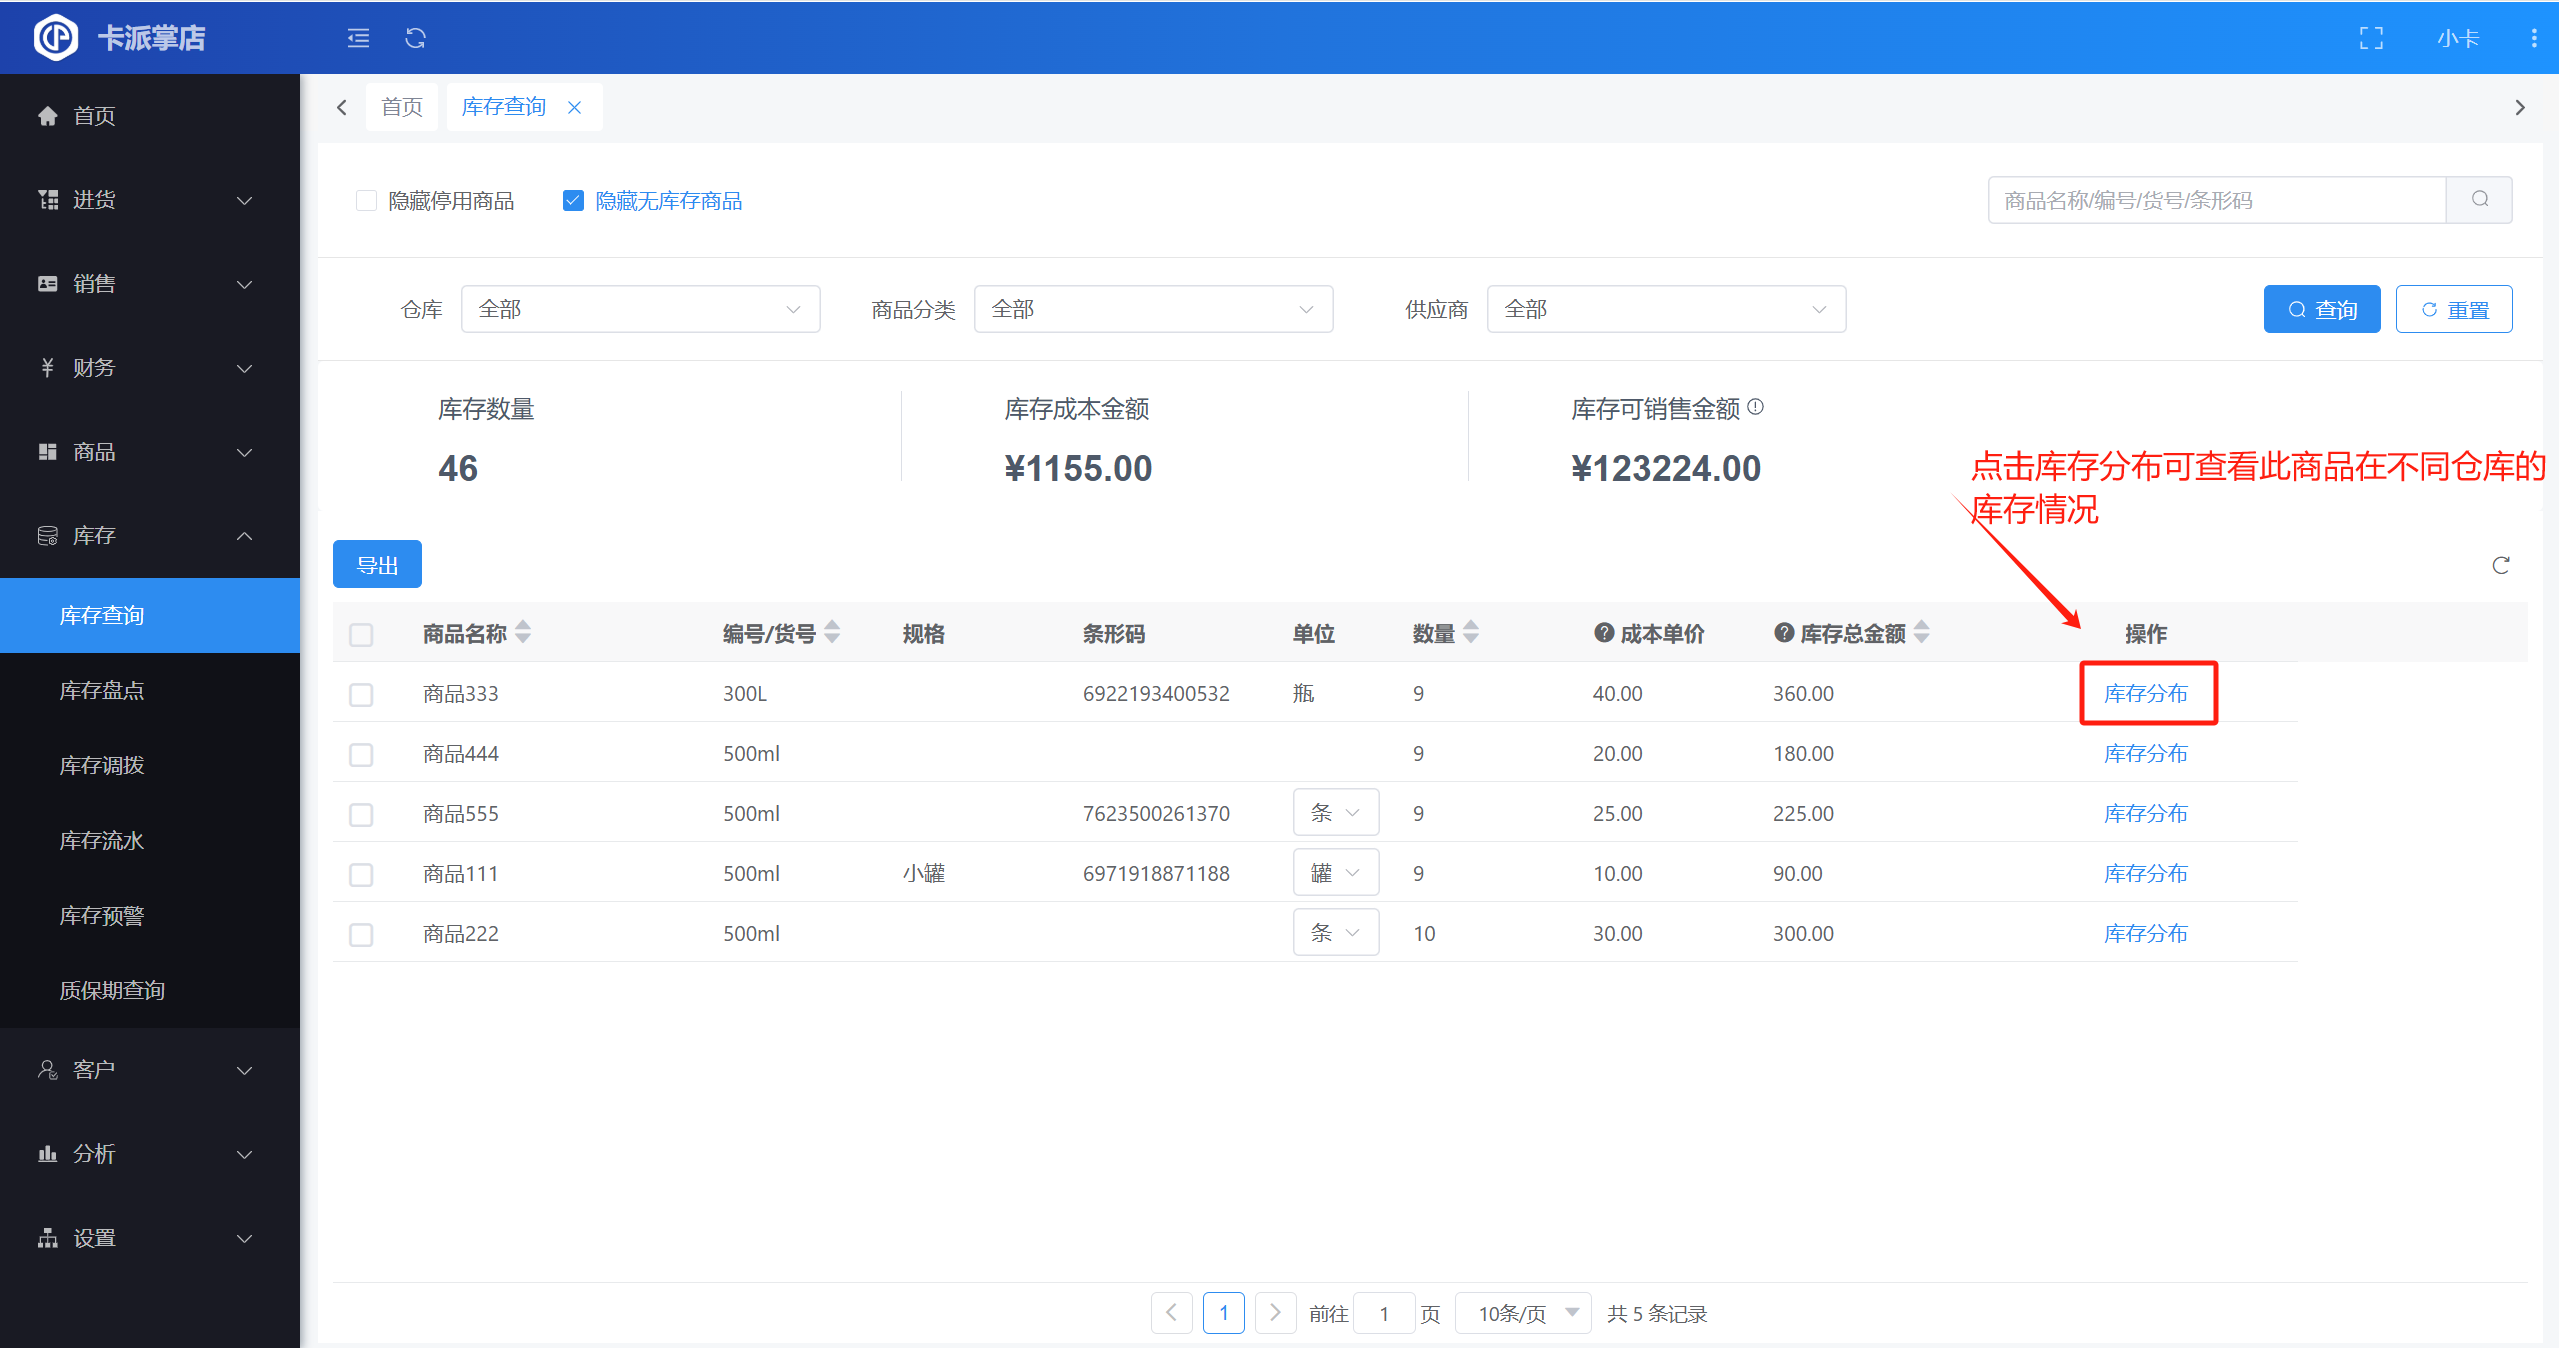Viewport: 2559px width, 1348px height.
Task: Open 库存盘点 in sidebar
Action: click(x=102, y=690)
